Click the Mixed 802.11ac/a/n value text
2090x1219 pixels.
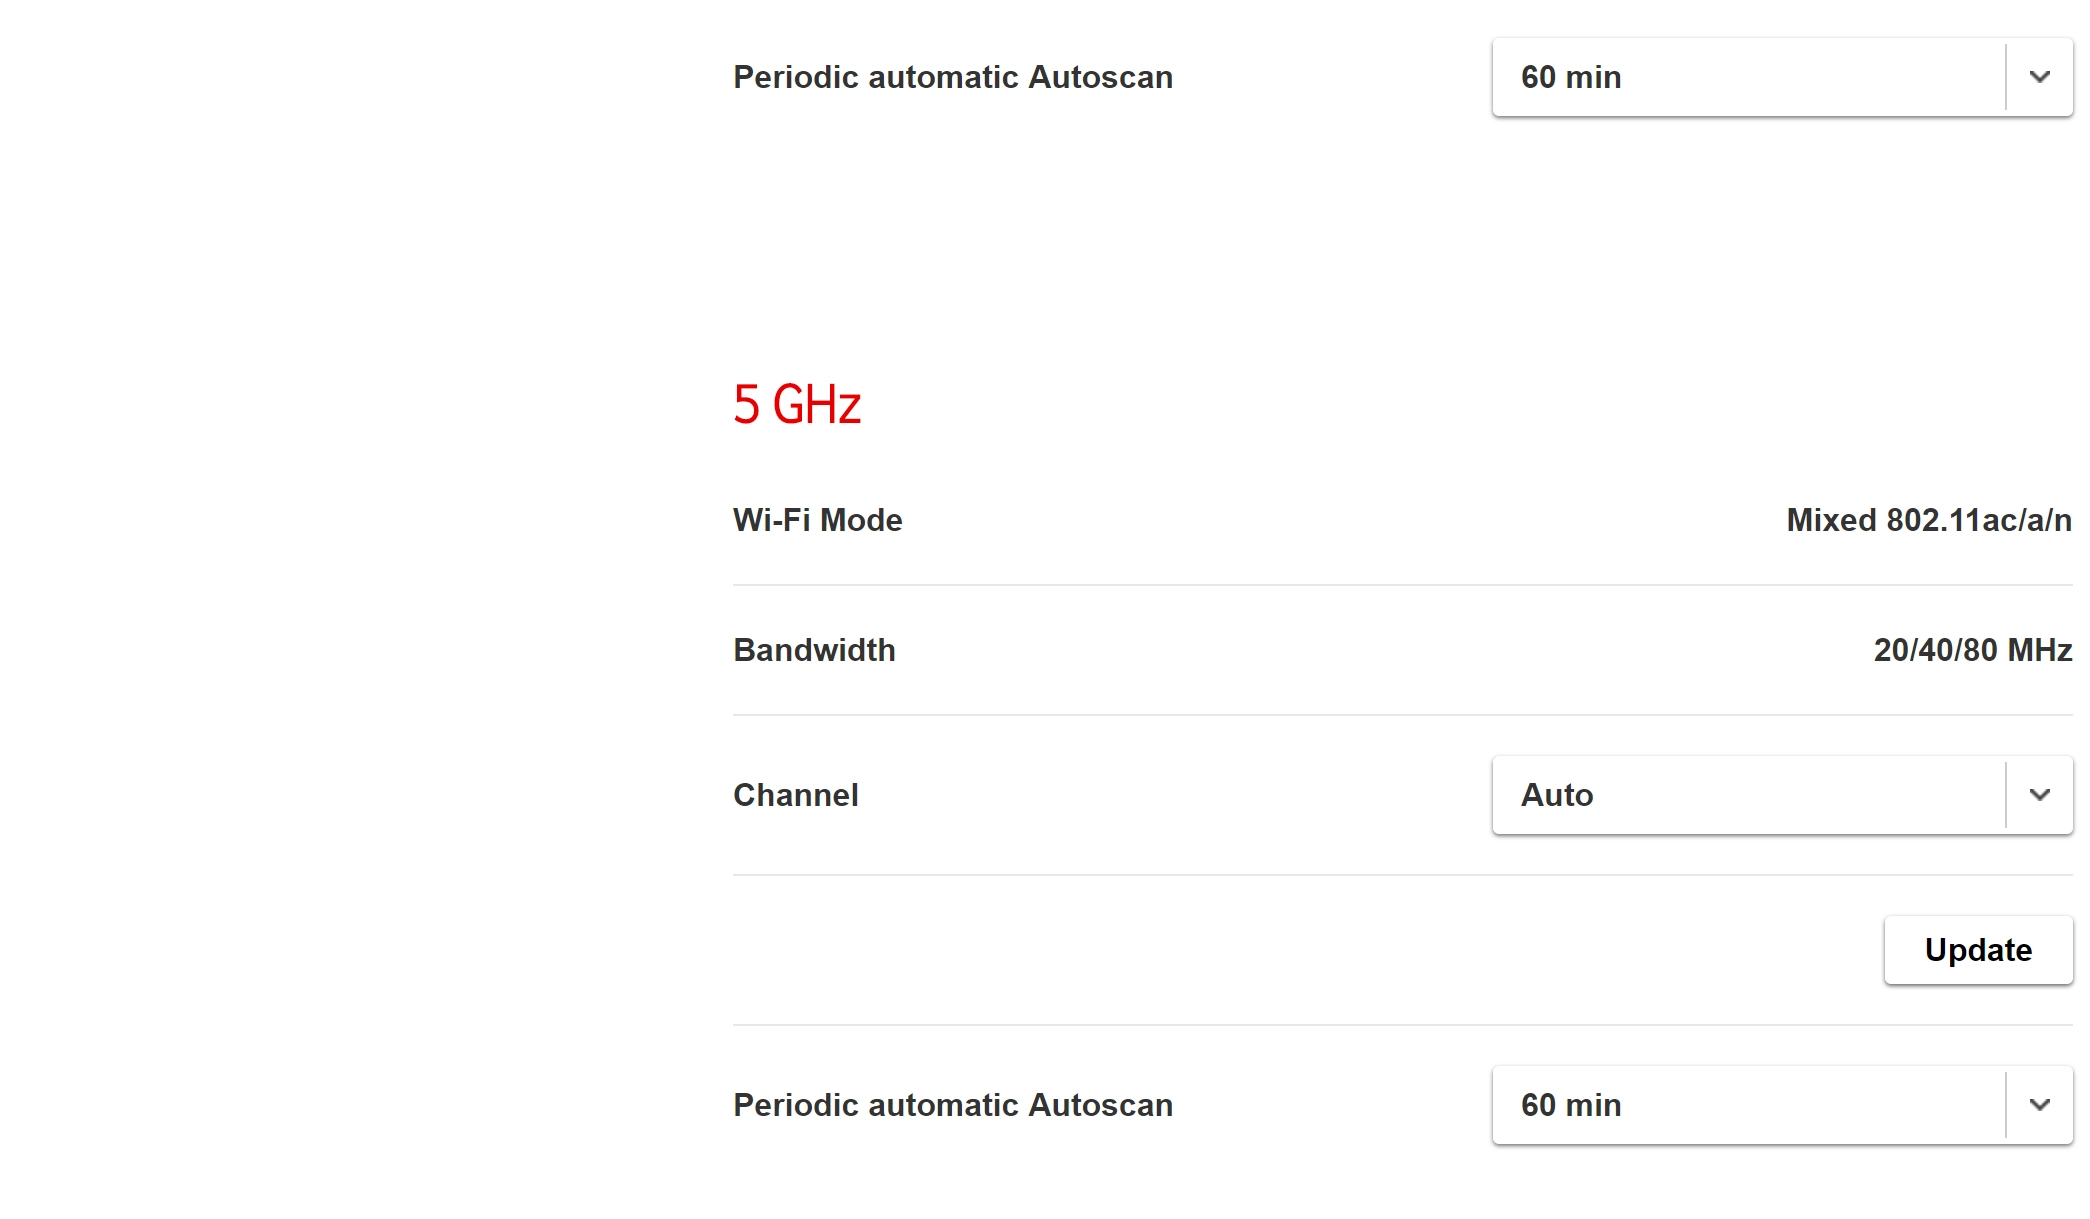[1928, 520]
